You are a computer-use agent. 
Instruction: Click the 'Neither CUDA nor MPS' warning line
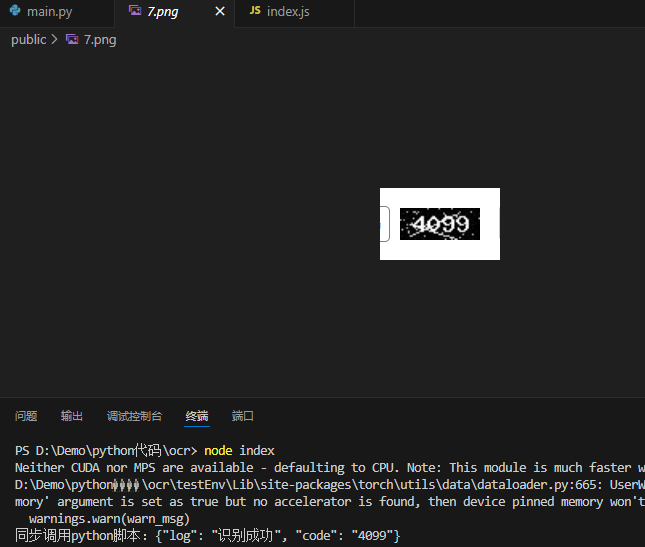330,468
